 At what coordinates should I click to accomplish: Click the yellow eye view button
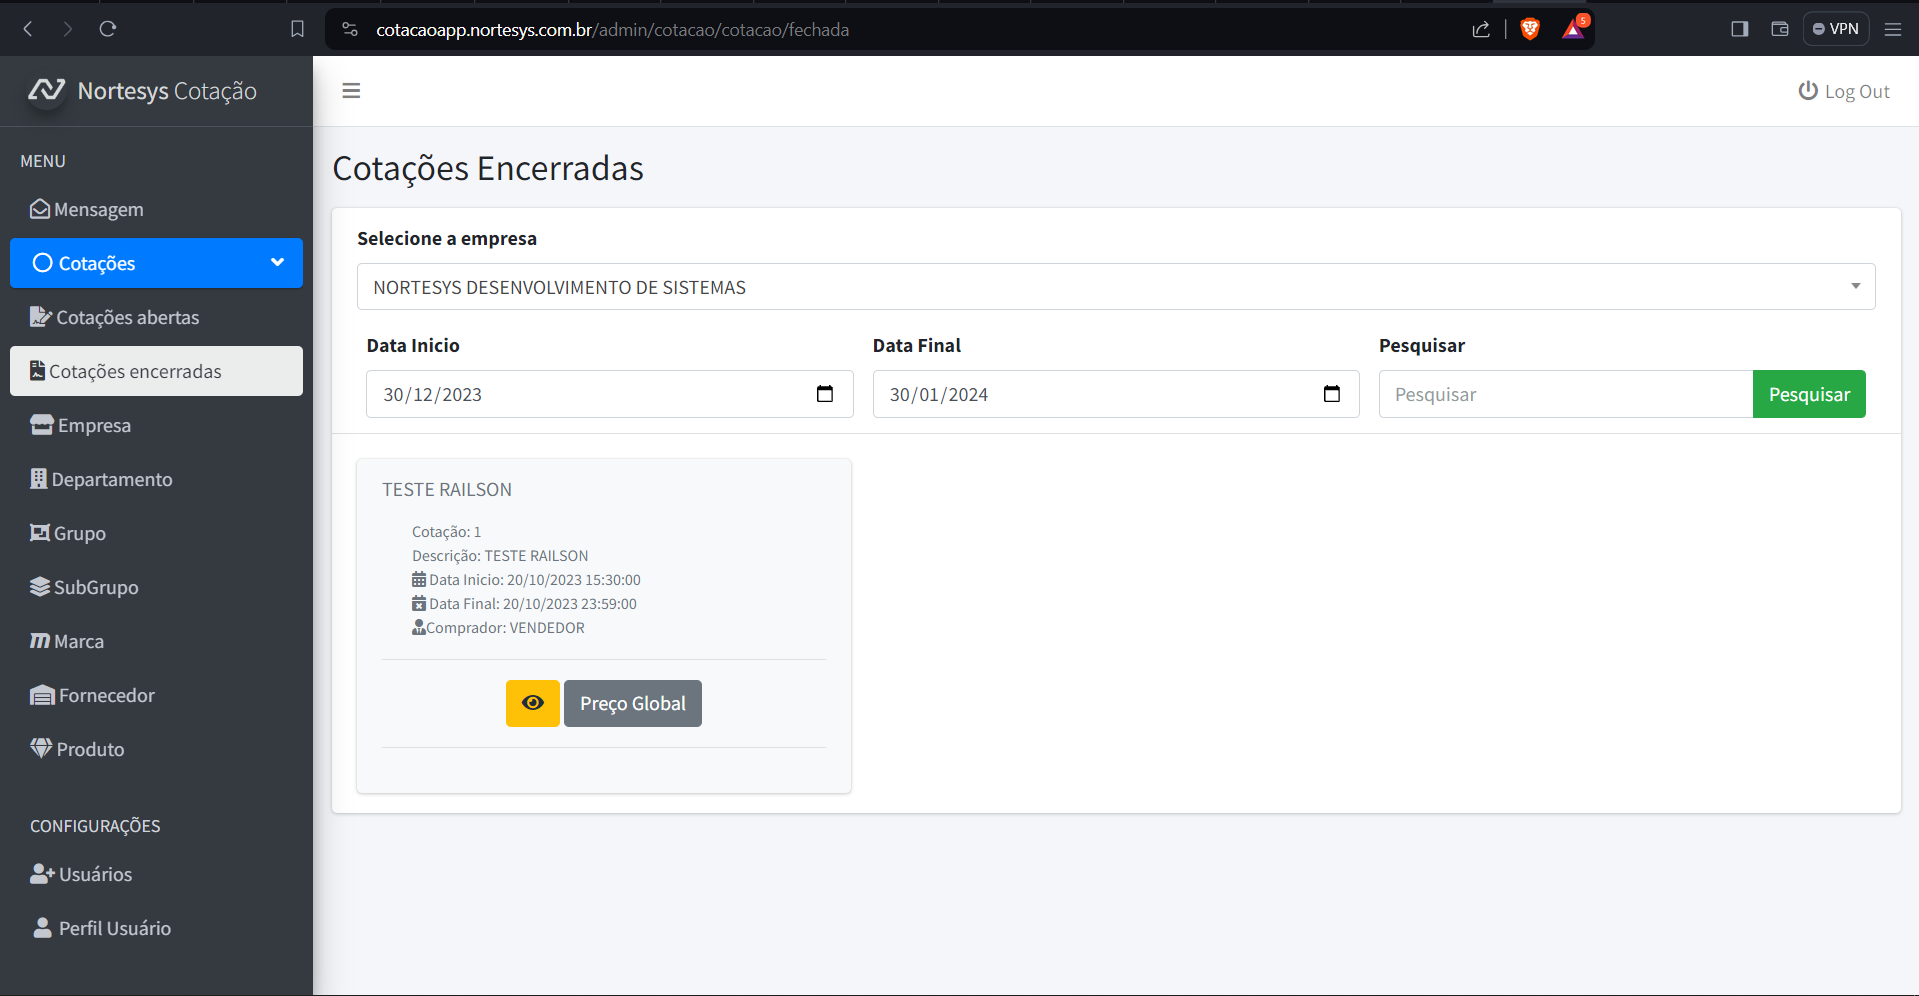(532, 703)
